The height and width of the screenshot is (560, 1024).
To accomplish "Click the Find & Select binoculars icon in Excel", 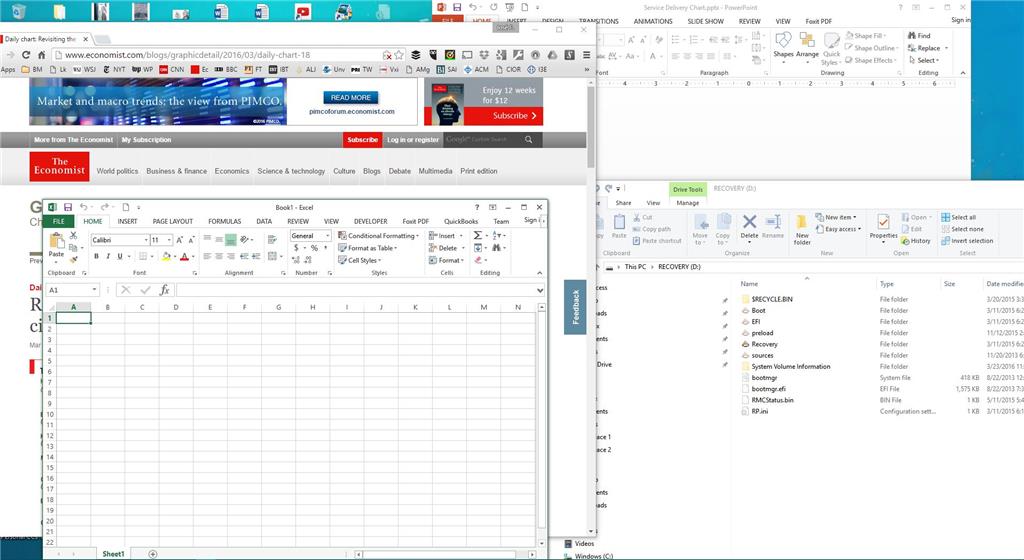I will pyautogui.click(x=497, y=248).
